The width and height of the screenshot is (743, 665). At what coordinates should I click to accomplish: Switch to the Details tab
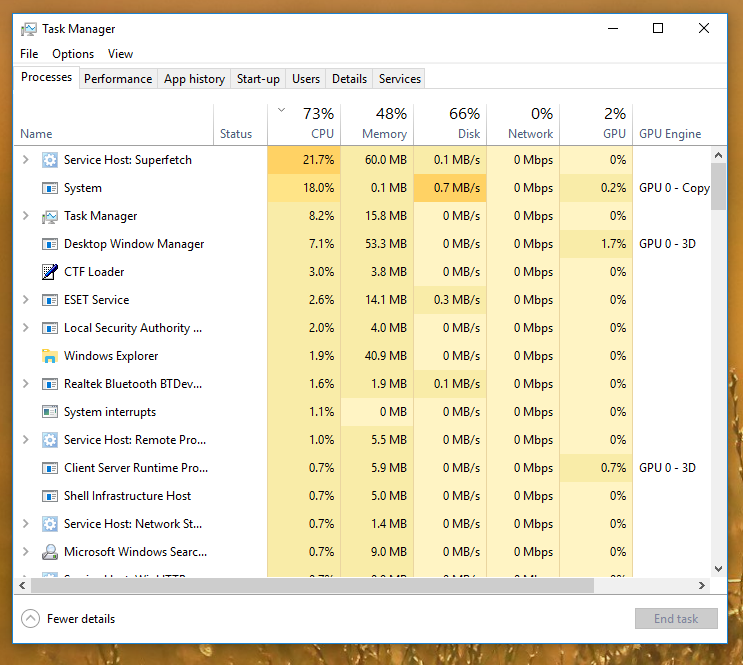pyautogui.click(x=349, y=79)
